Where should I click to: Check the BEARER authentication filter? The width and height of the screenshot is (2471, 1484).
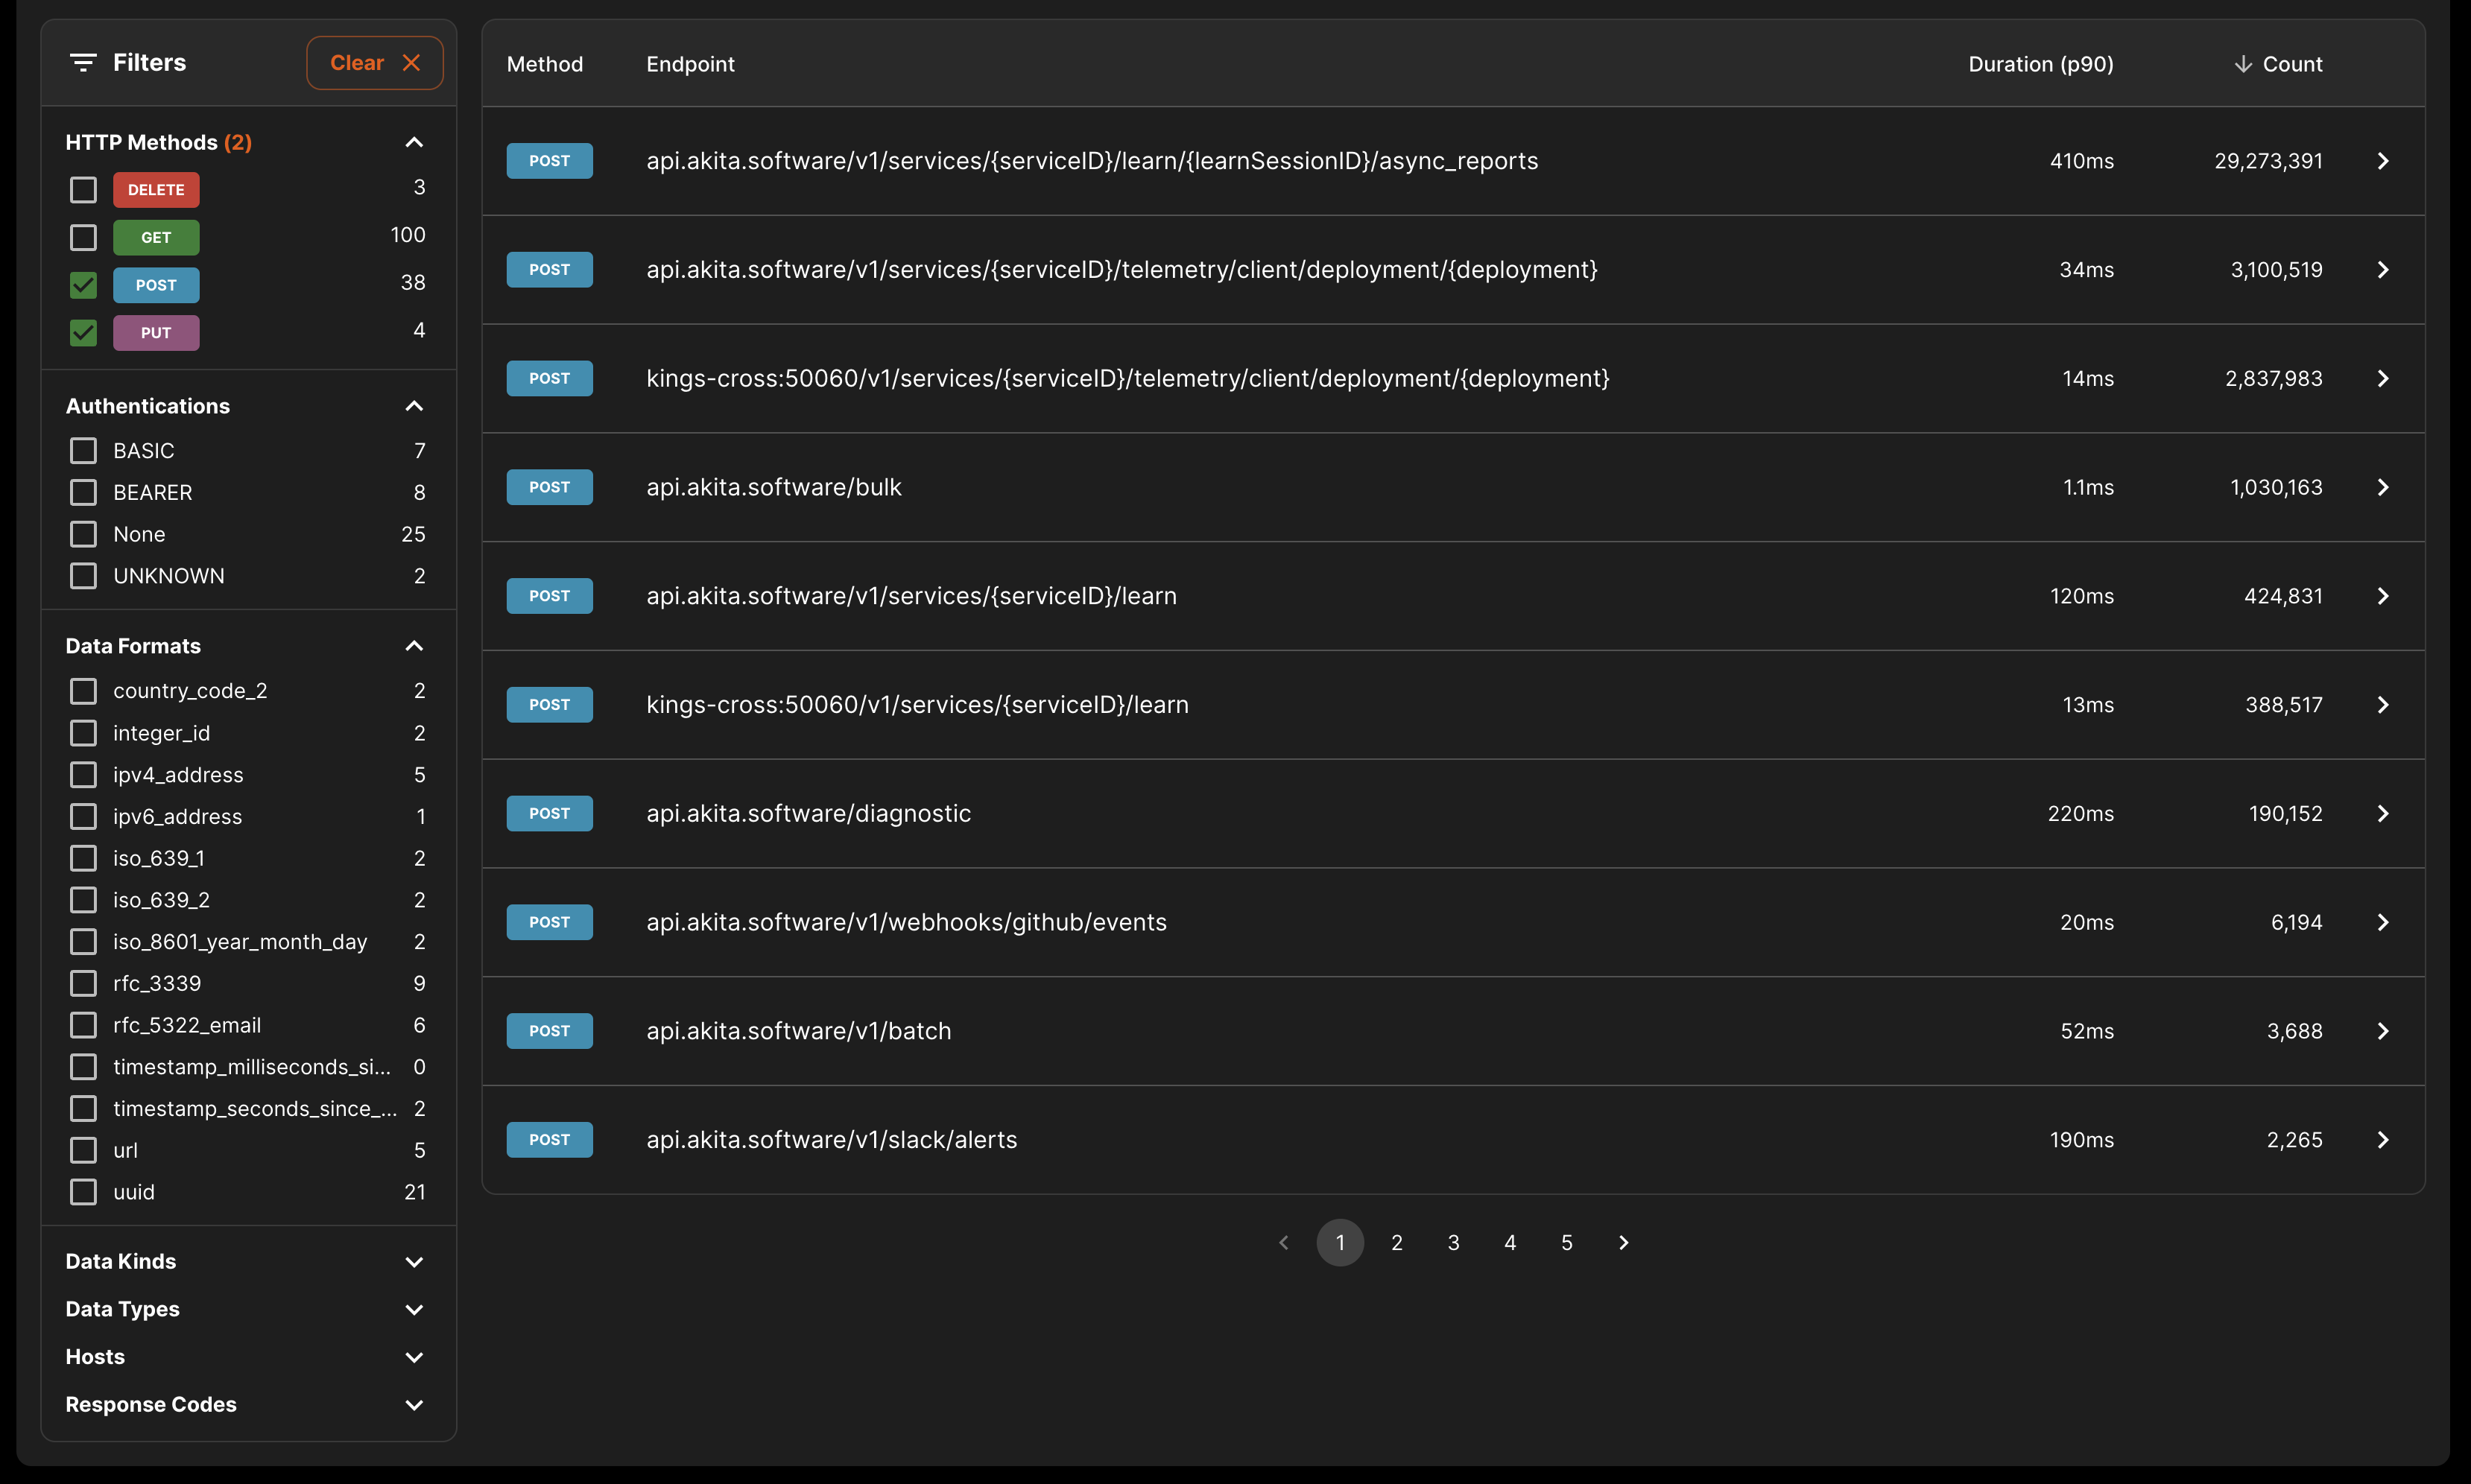84,493
